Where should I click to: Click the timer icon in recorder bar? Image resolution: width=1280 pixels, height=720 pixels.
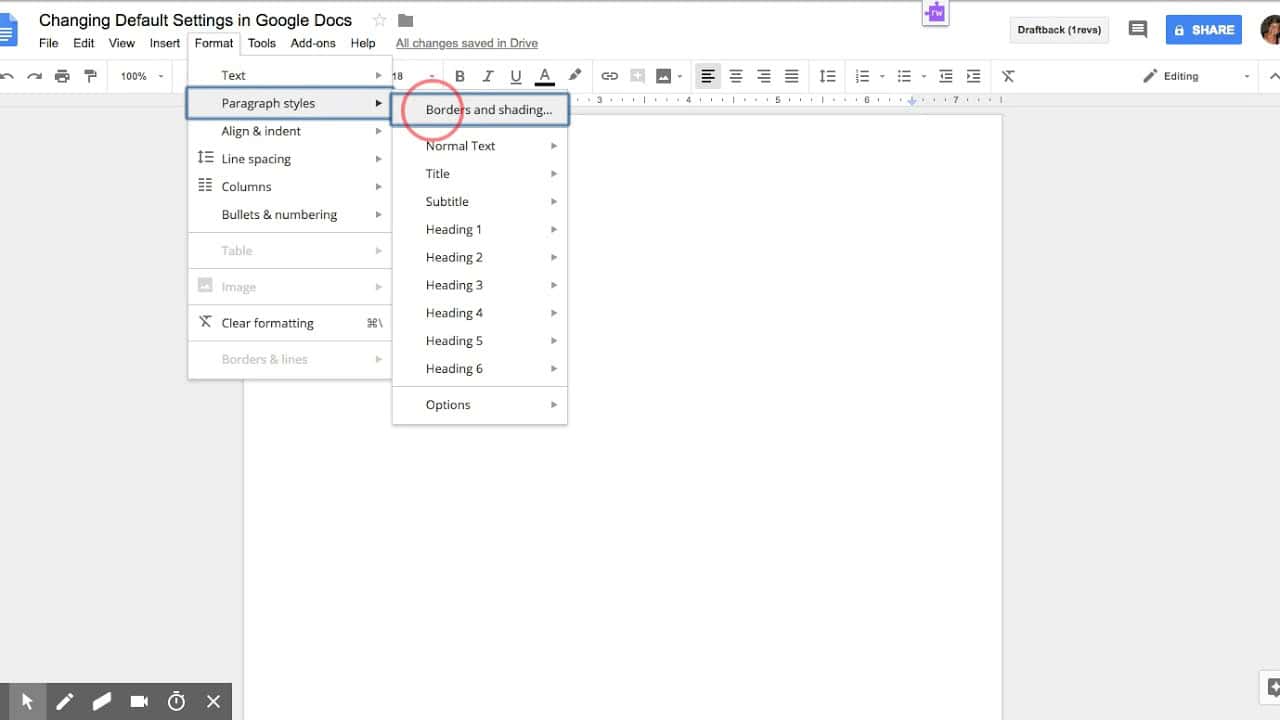coord(176,701)
